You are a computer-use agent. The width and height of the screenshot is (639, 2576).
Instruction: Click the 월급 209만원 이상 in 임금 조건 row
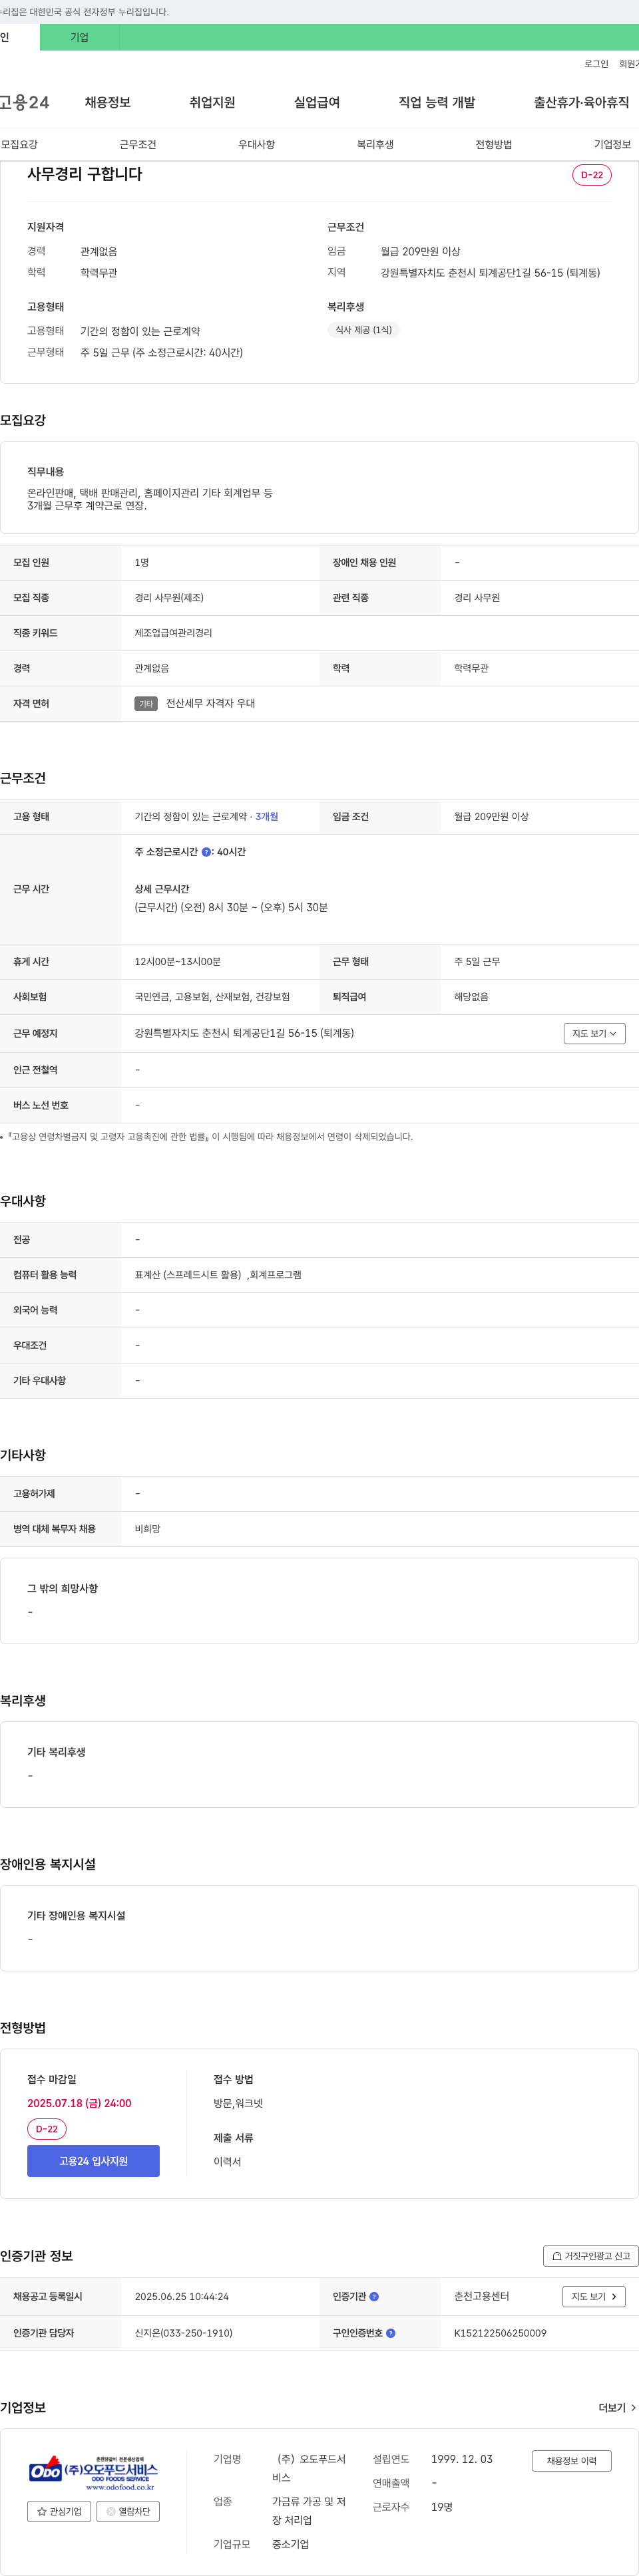(x=491, y=817)
